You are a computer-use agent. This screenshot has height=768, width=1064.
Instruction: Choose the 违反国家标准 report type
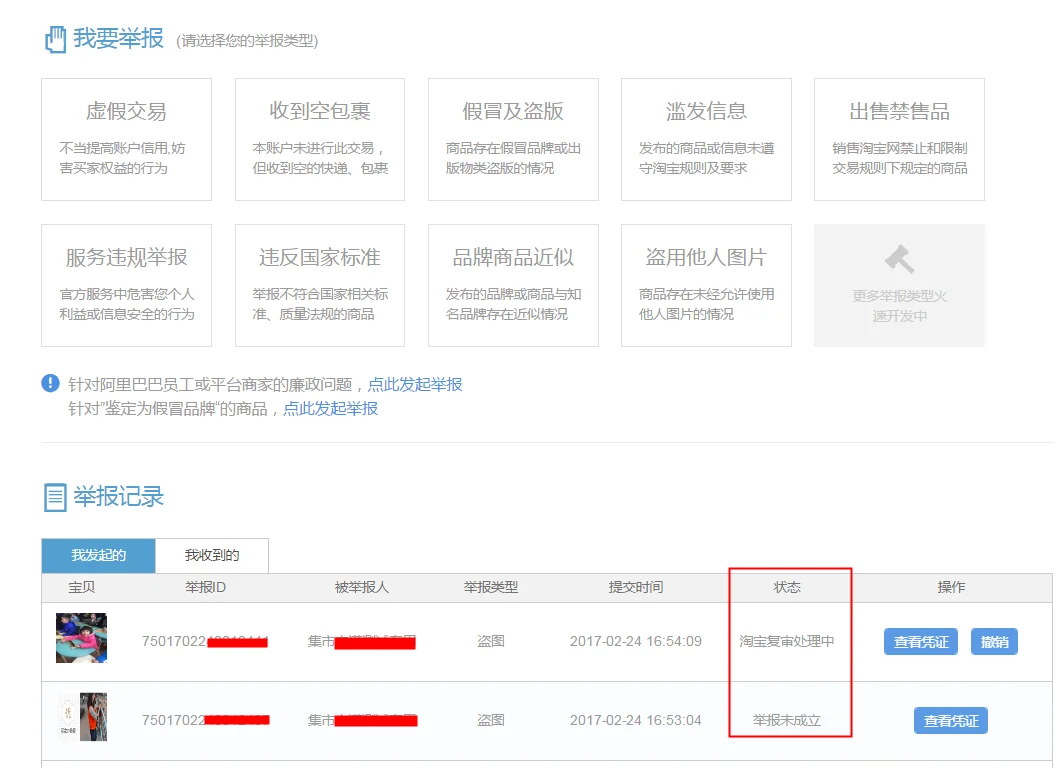pyautogui.click(x=320, y=285)
